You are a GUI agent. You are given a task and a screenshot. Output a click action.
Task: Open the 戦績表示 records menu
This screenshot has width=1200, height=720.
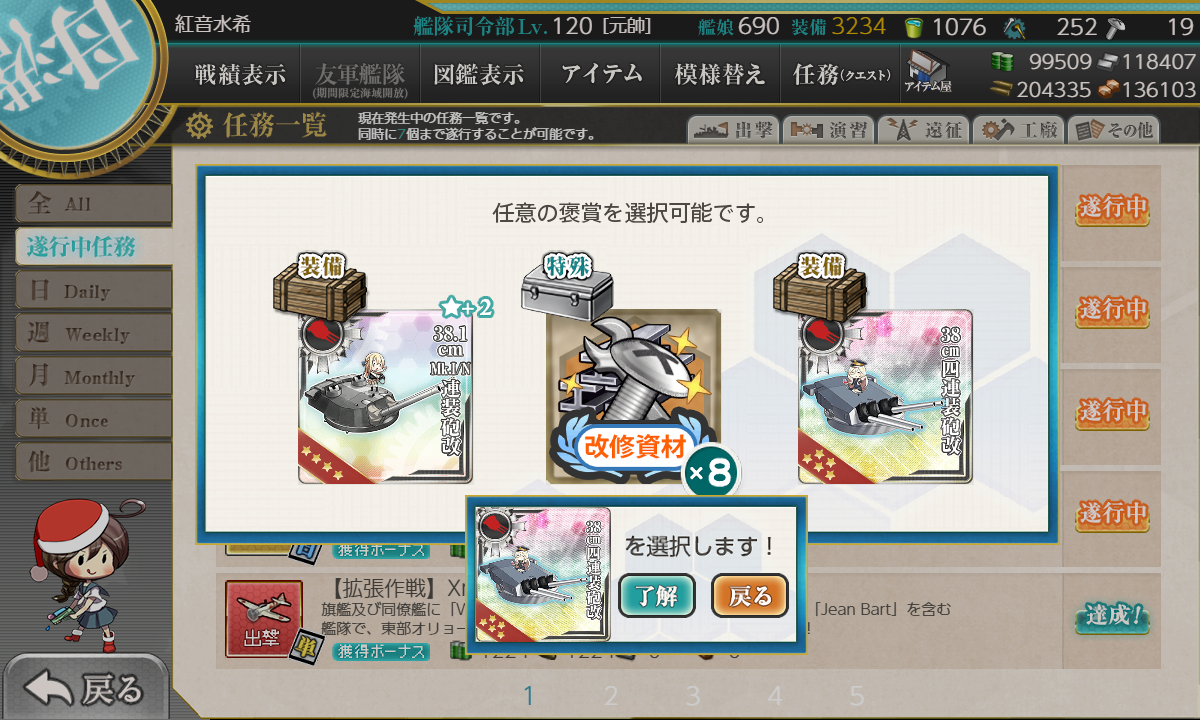[240, 74]
